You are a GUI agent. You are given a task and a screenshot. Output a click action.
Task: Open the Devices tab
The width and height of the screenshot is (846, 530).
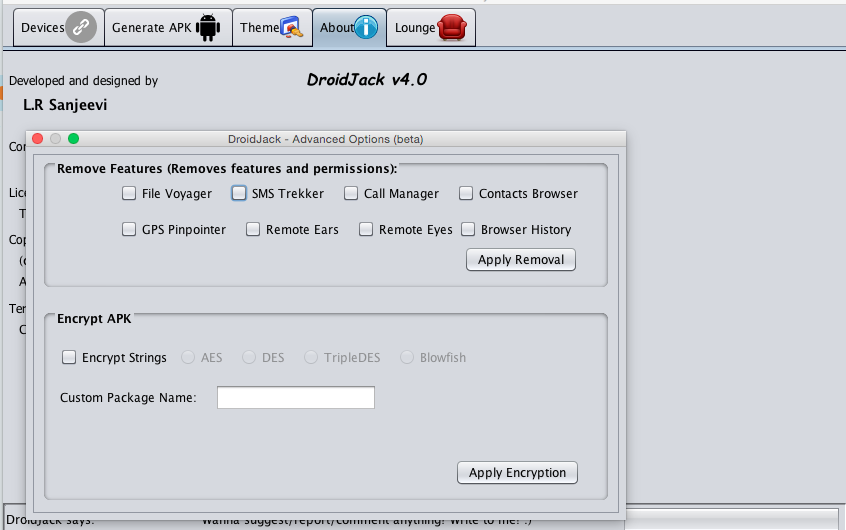tap(58, 28)
